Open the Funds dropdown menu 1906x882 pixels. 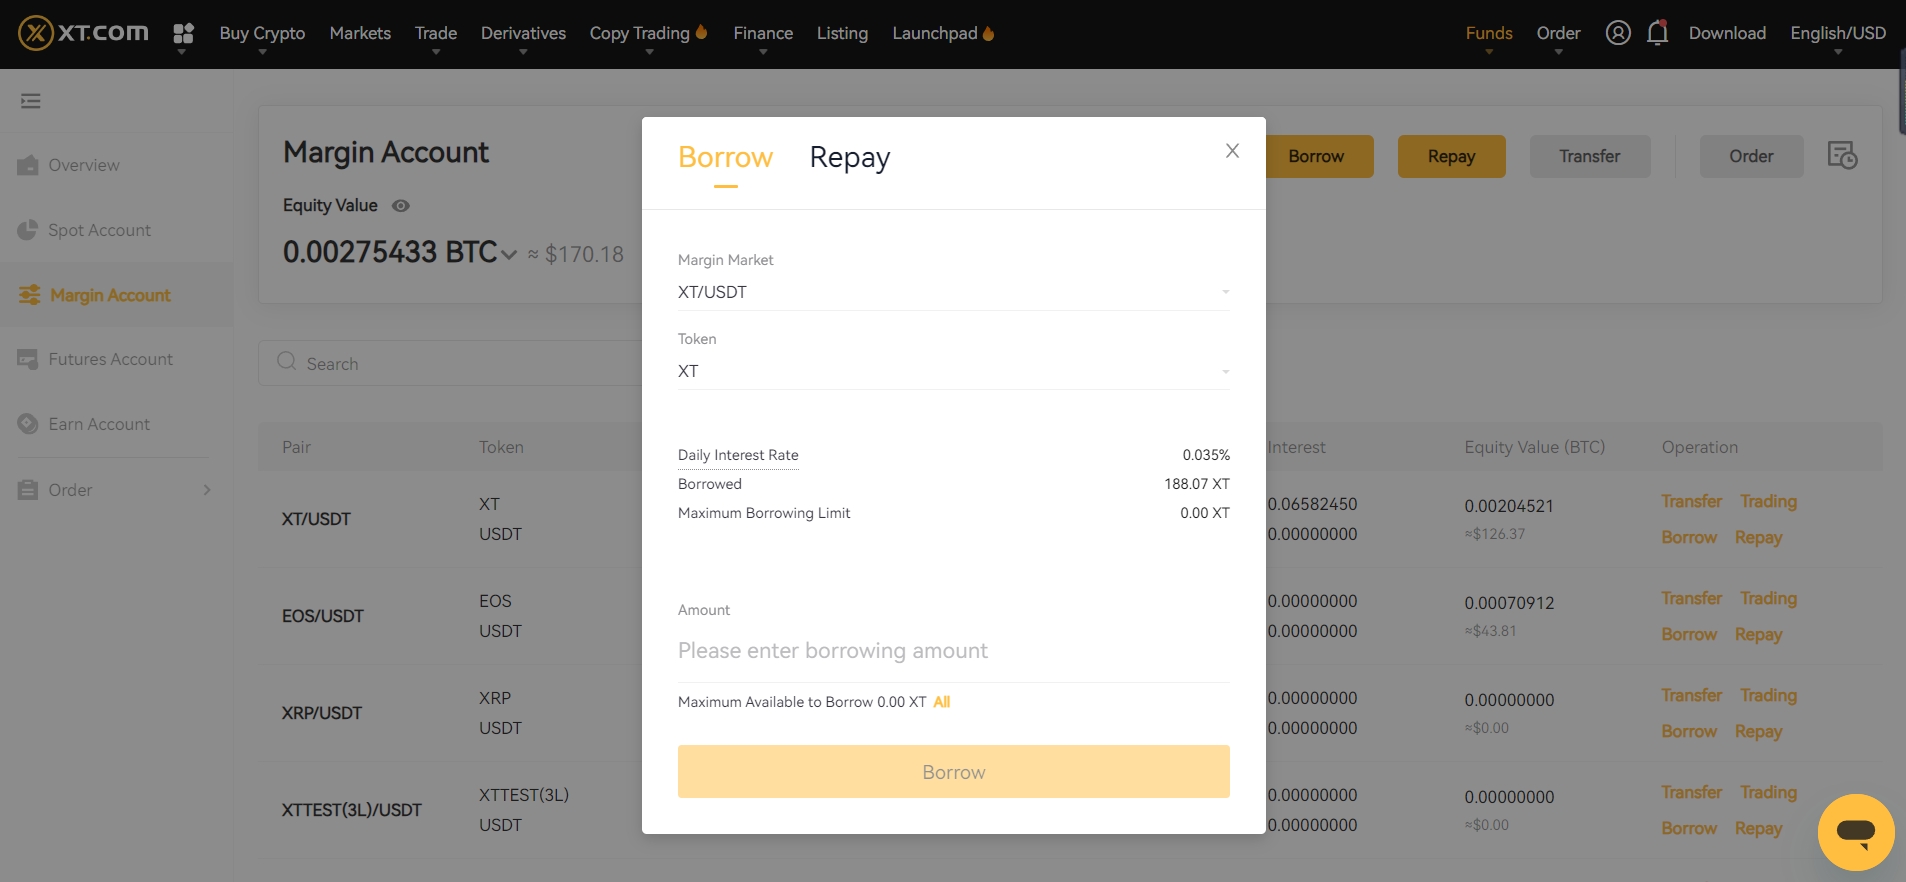click(x=1489, y=33)
